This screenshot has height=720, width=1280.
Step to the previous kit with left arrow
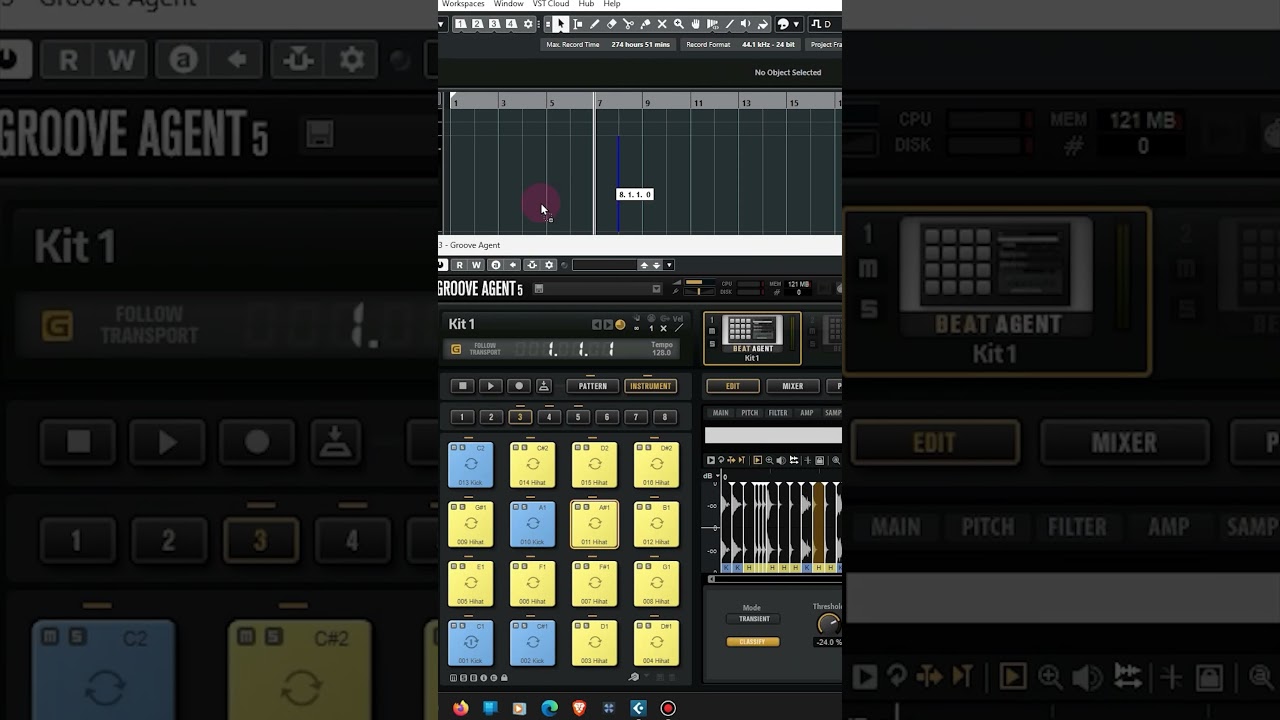tap(597, 325)
